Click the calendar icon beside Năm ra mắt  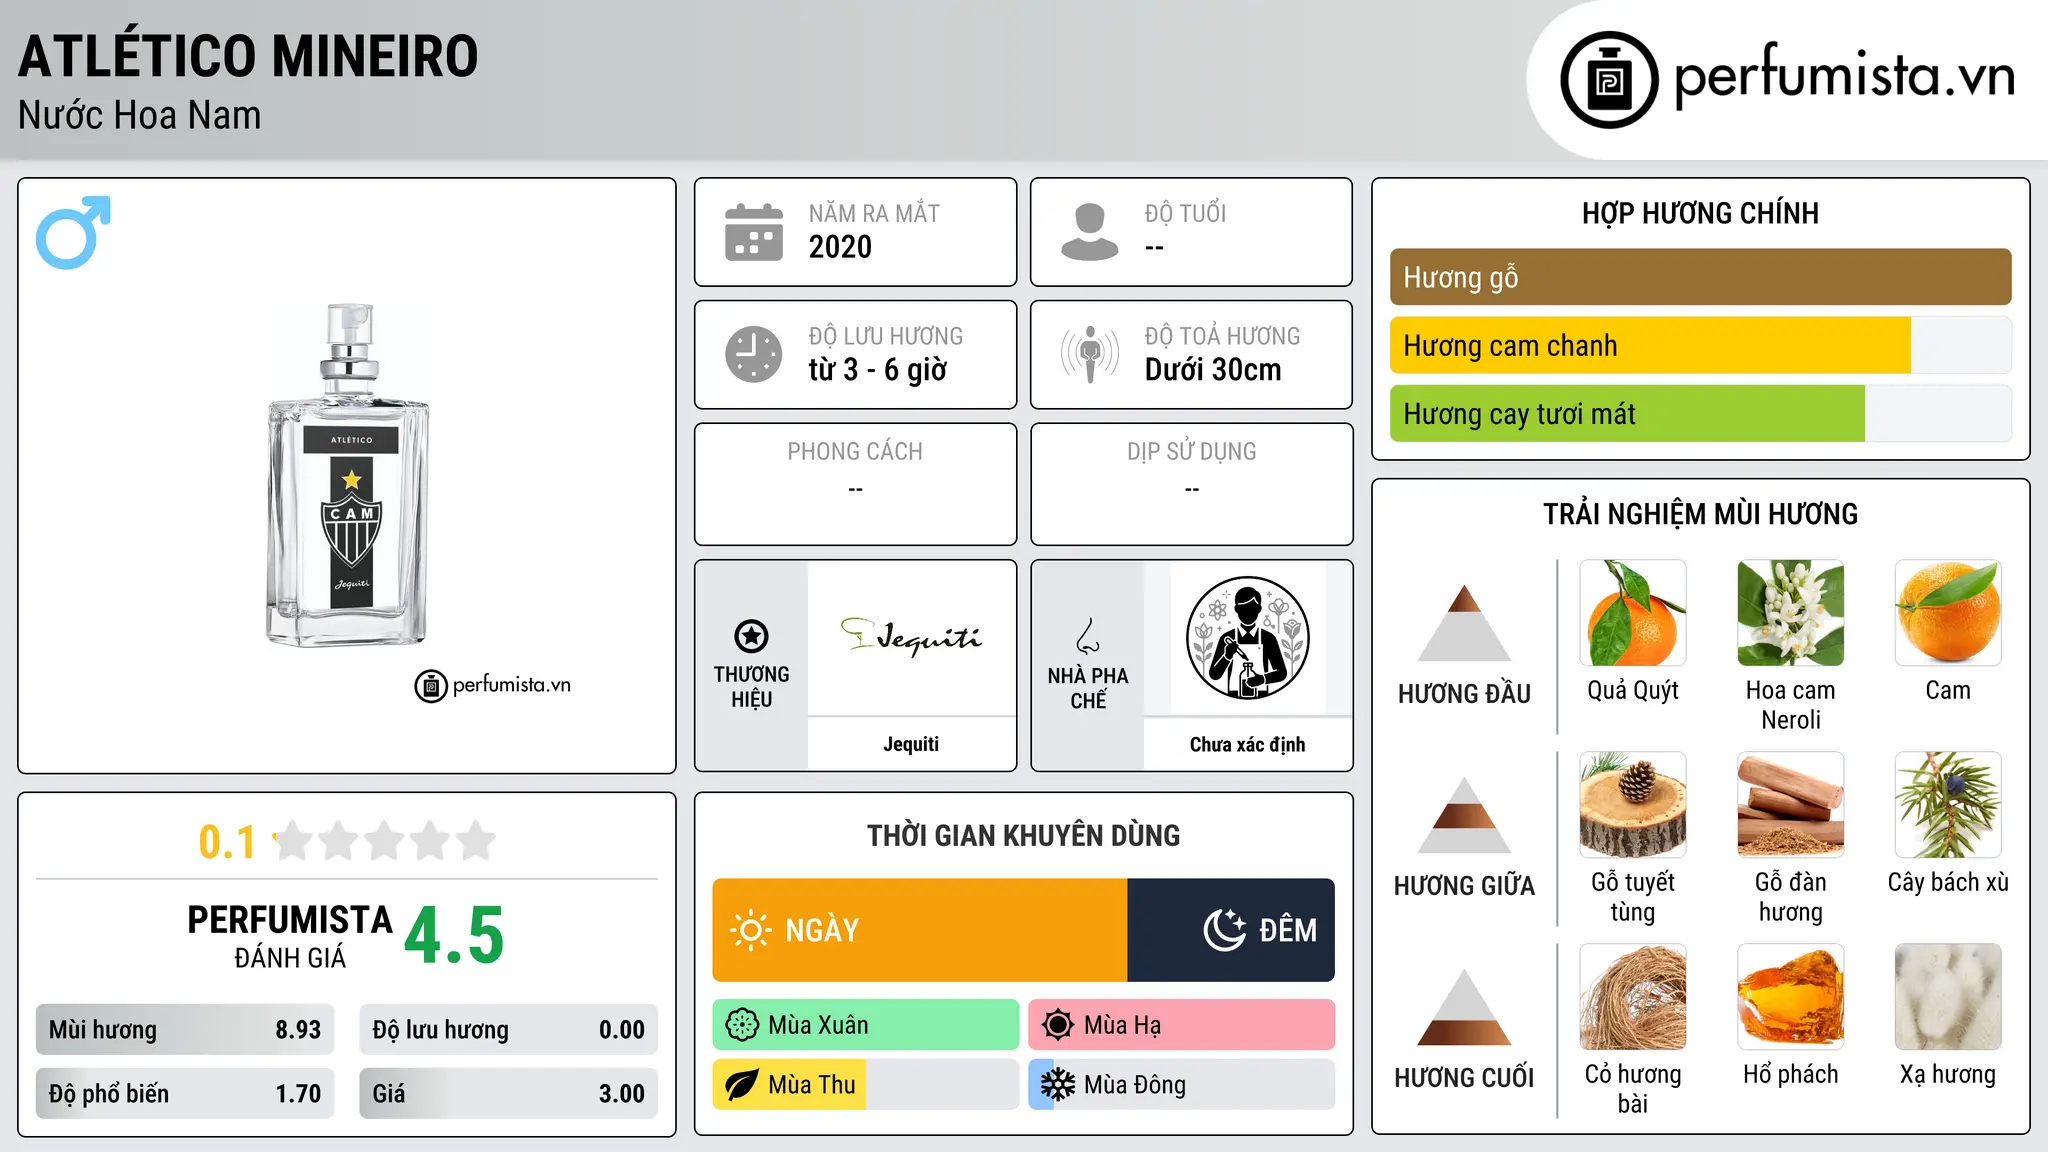754,232
